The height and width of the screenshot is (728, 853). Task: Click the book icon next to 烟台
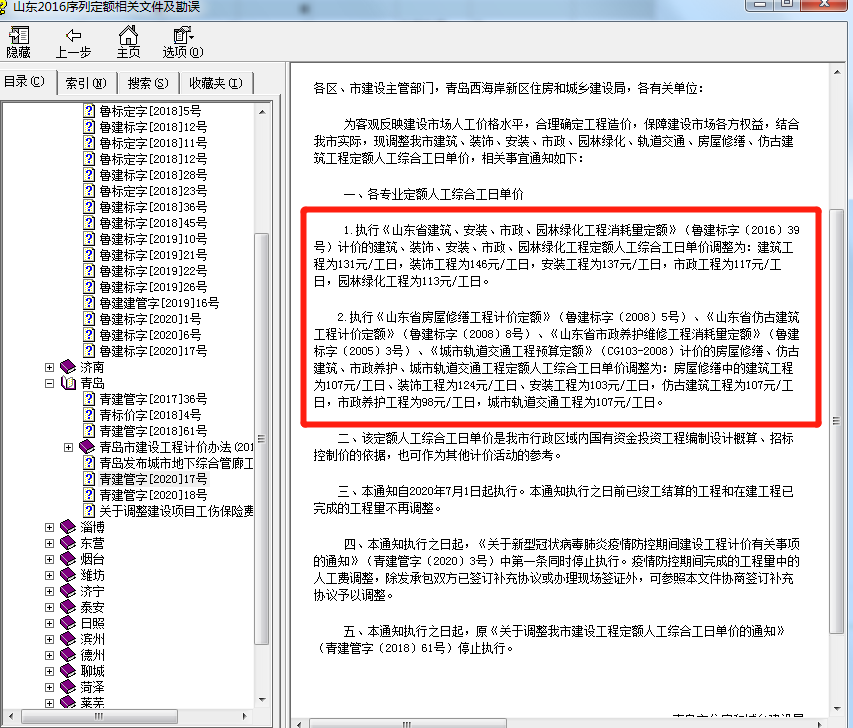point(68,559)
